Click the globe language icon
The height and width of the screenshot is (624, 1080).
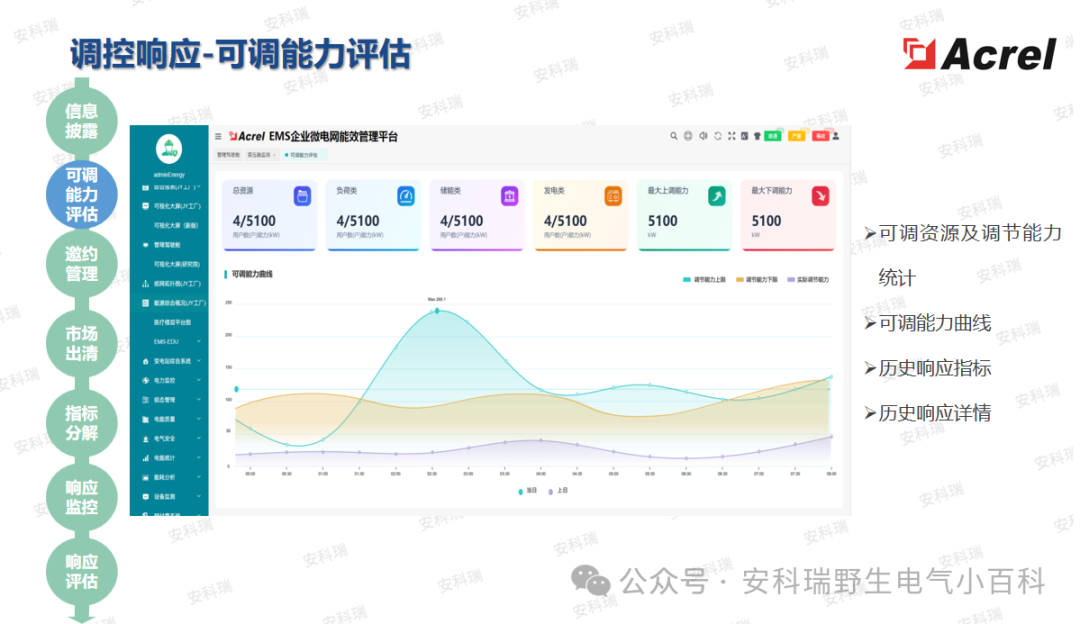click(688, 136)
